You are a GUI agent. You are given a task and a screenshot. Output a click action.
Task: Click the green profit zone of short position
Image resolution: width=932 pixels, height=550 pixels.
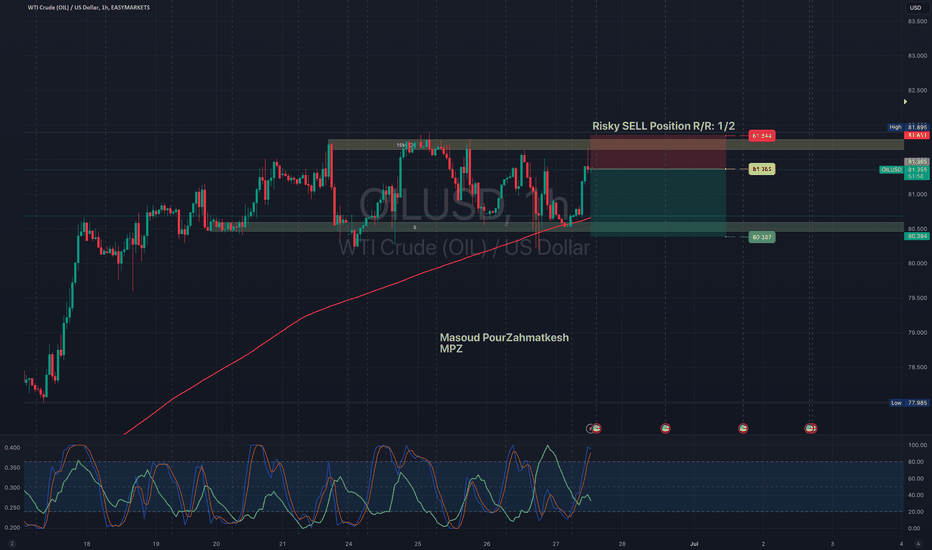[x=658, y=203]
